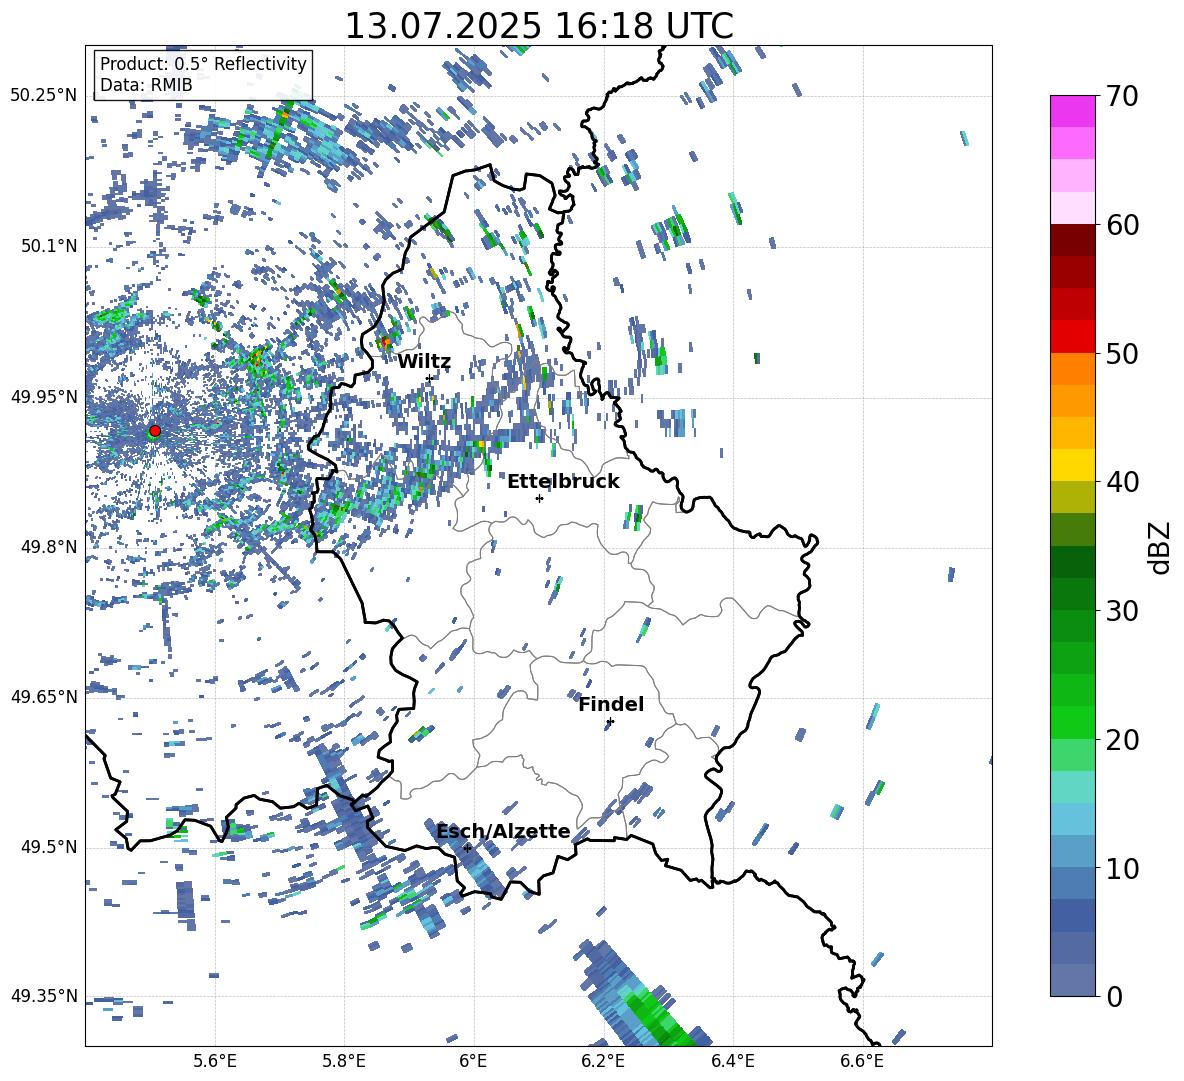Click the 20 colorbar tick label

pyautogui.click(x=1122, y=740)
